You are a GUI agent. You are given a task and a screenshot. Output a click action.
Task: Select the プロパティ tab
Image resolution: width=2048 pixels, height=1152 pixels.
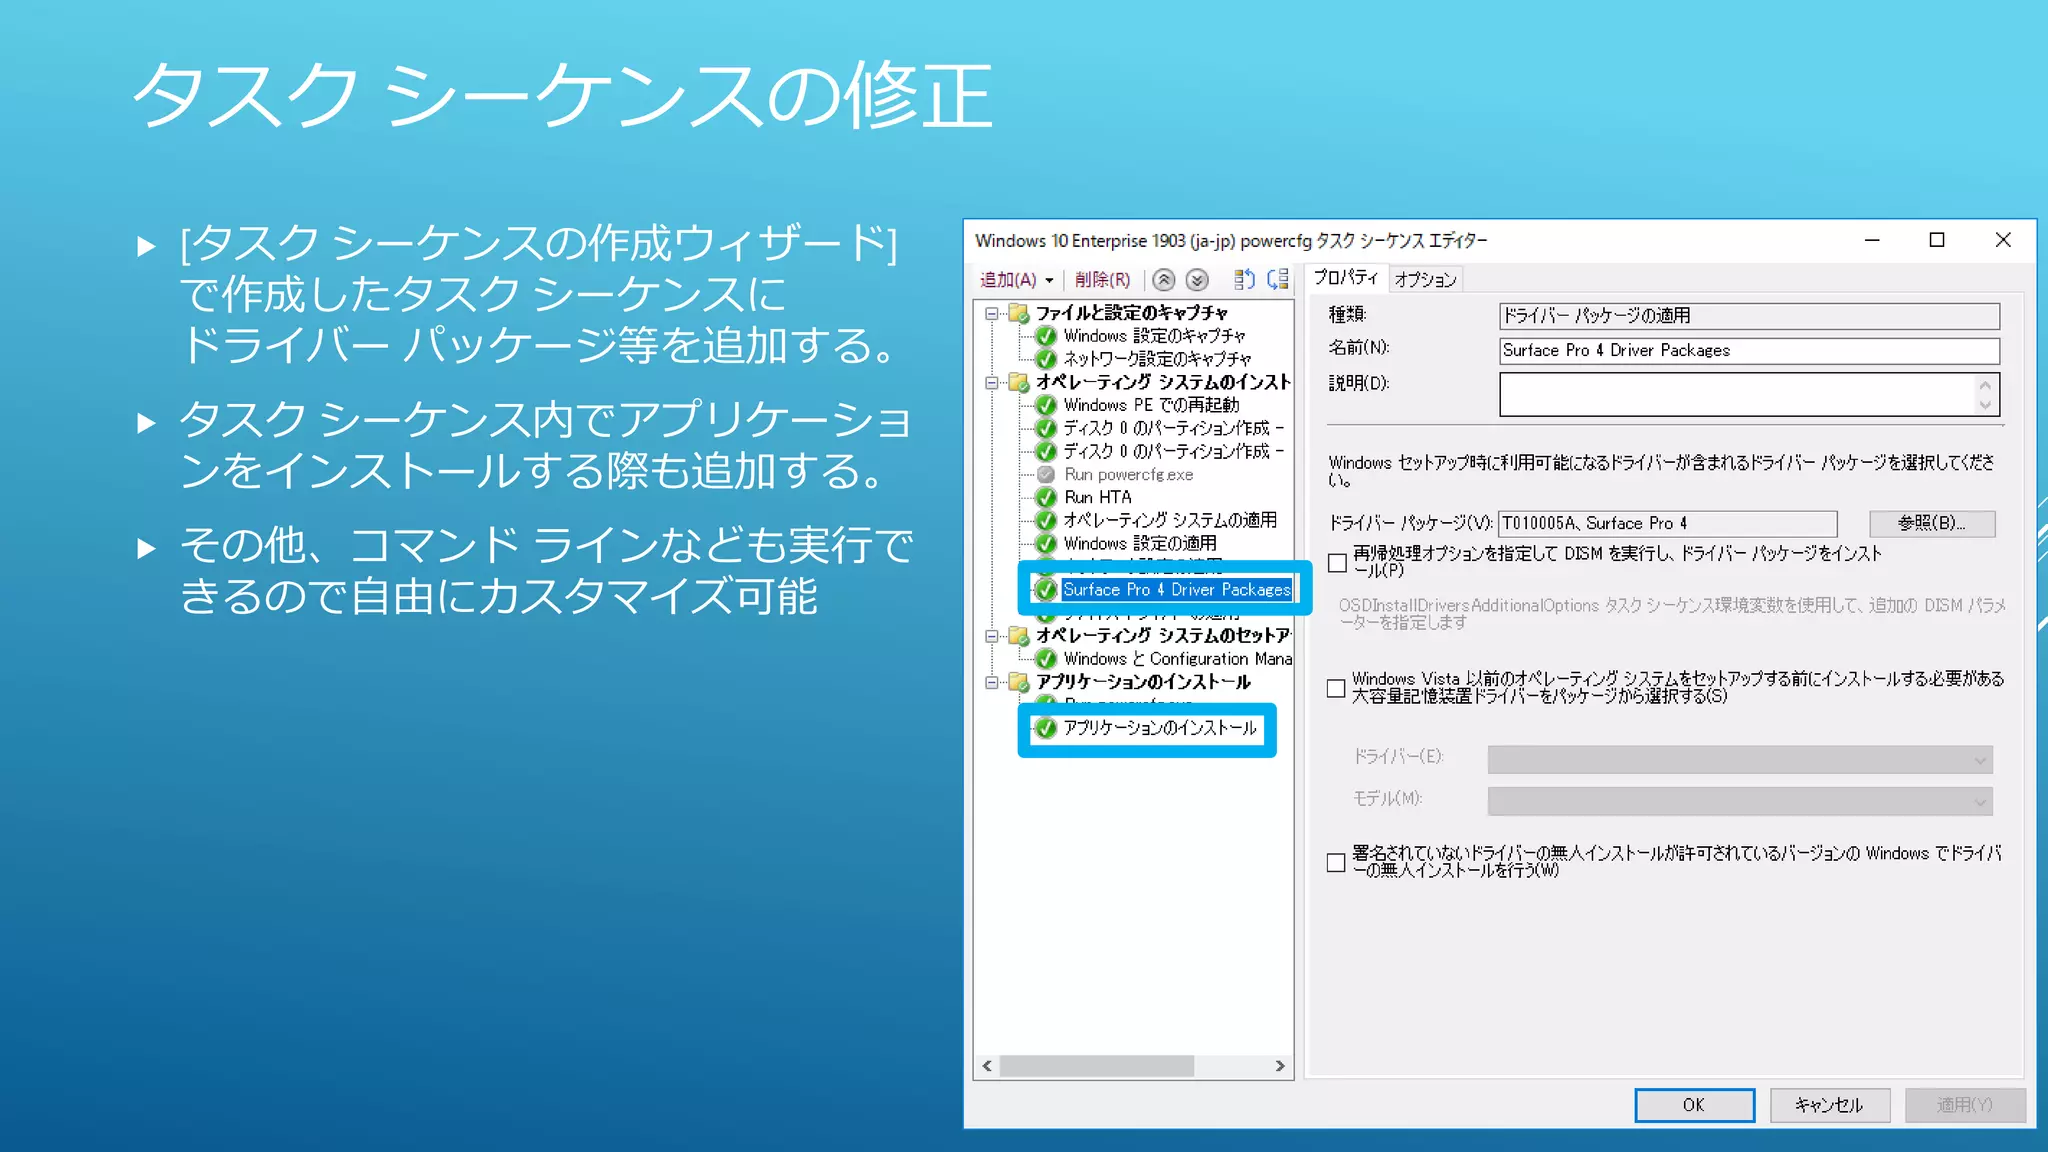click(1345, 277)
